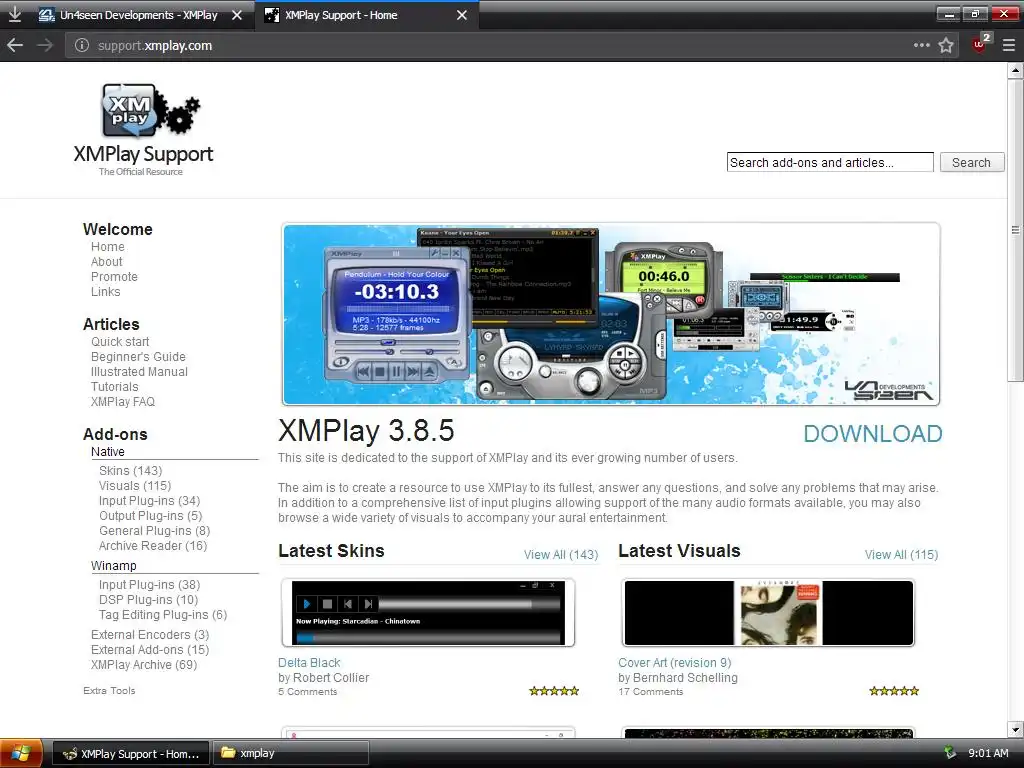
Task: Click the DOWNLOAD link
Action: [x=872, y=434]
